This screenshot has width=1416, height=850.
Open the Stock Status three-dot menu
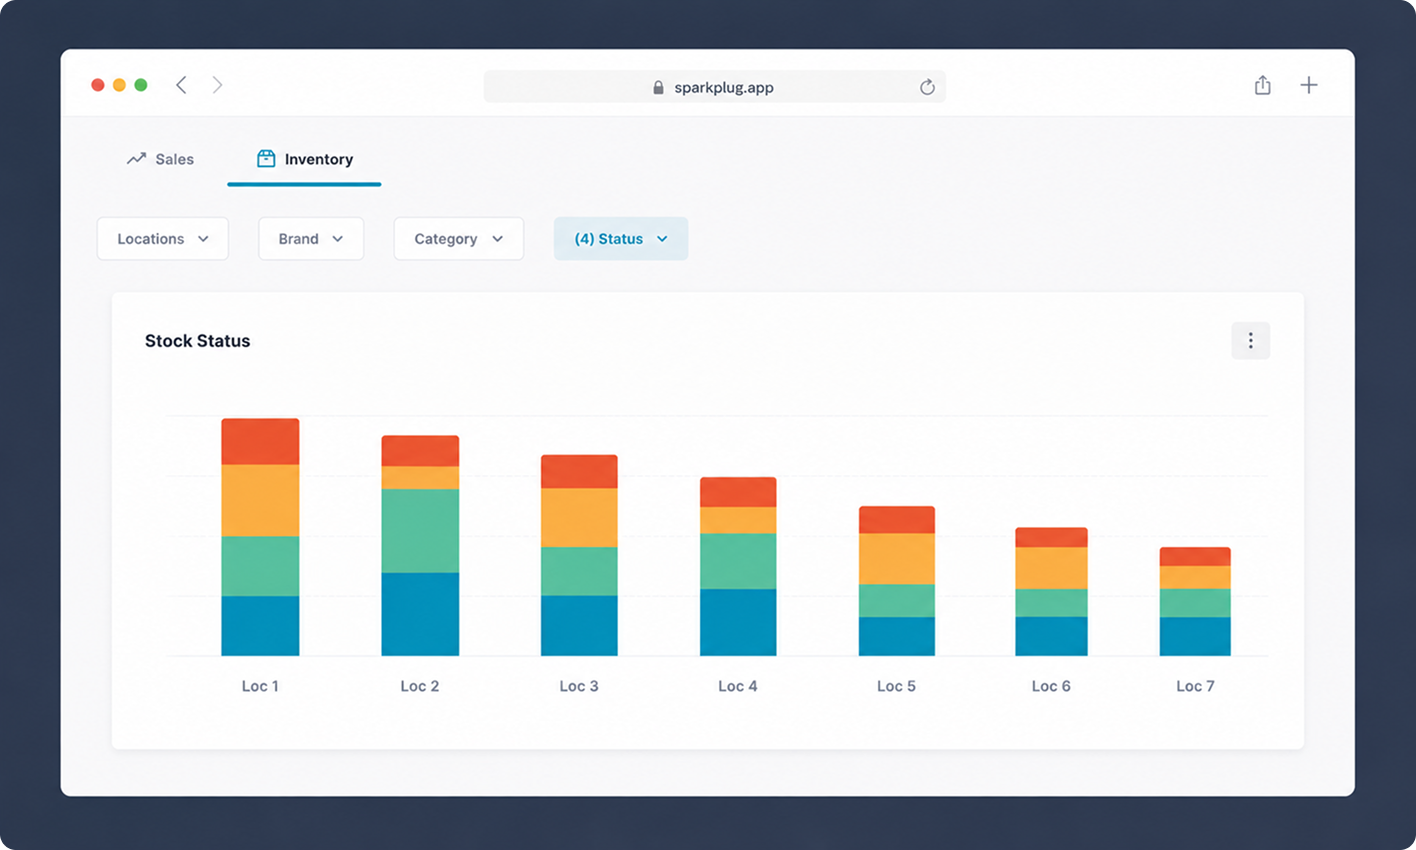point(1250,341)
